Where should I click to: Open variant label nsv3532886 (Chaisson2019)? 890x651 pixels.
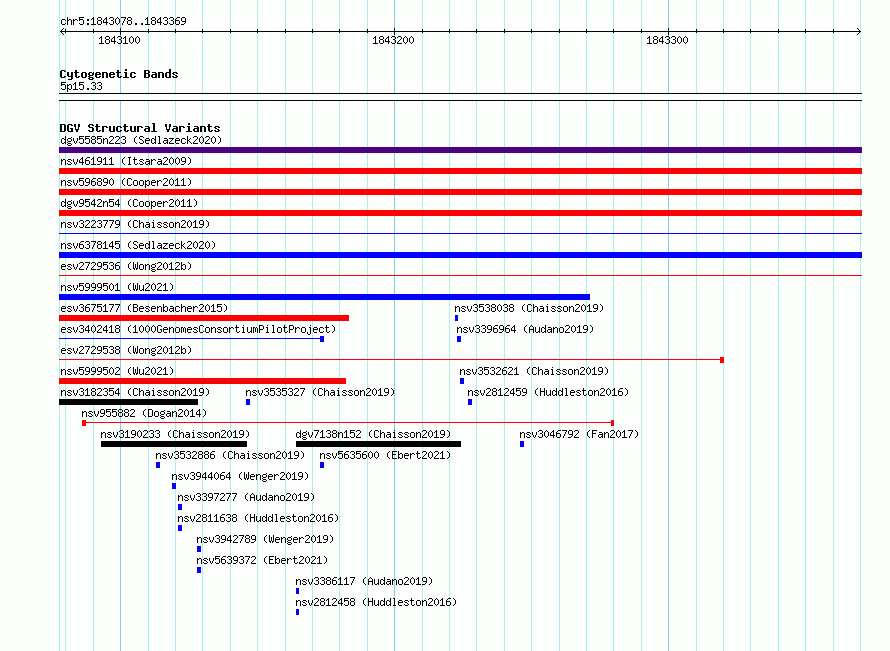pos(230,455)
